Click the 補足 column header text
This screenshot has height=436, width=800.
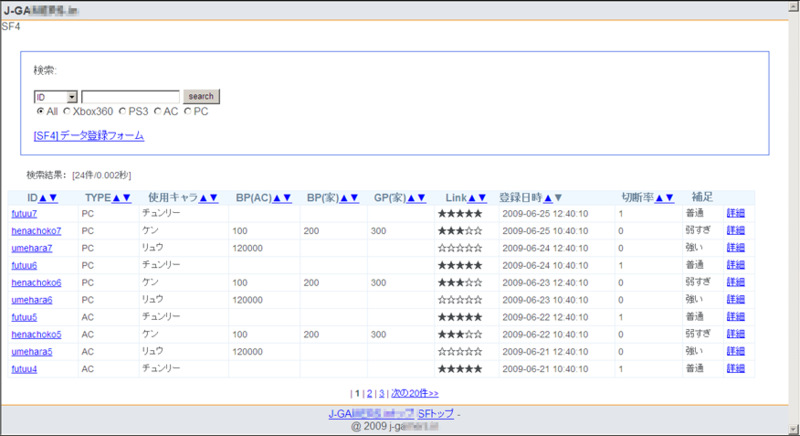(702, 197)
